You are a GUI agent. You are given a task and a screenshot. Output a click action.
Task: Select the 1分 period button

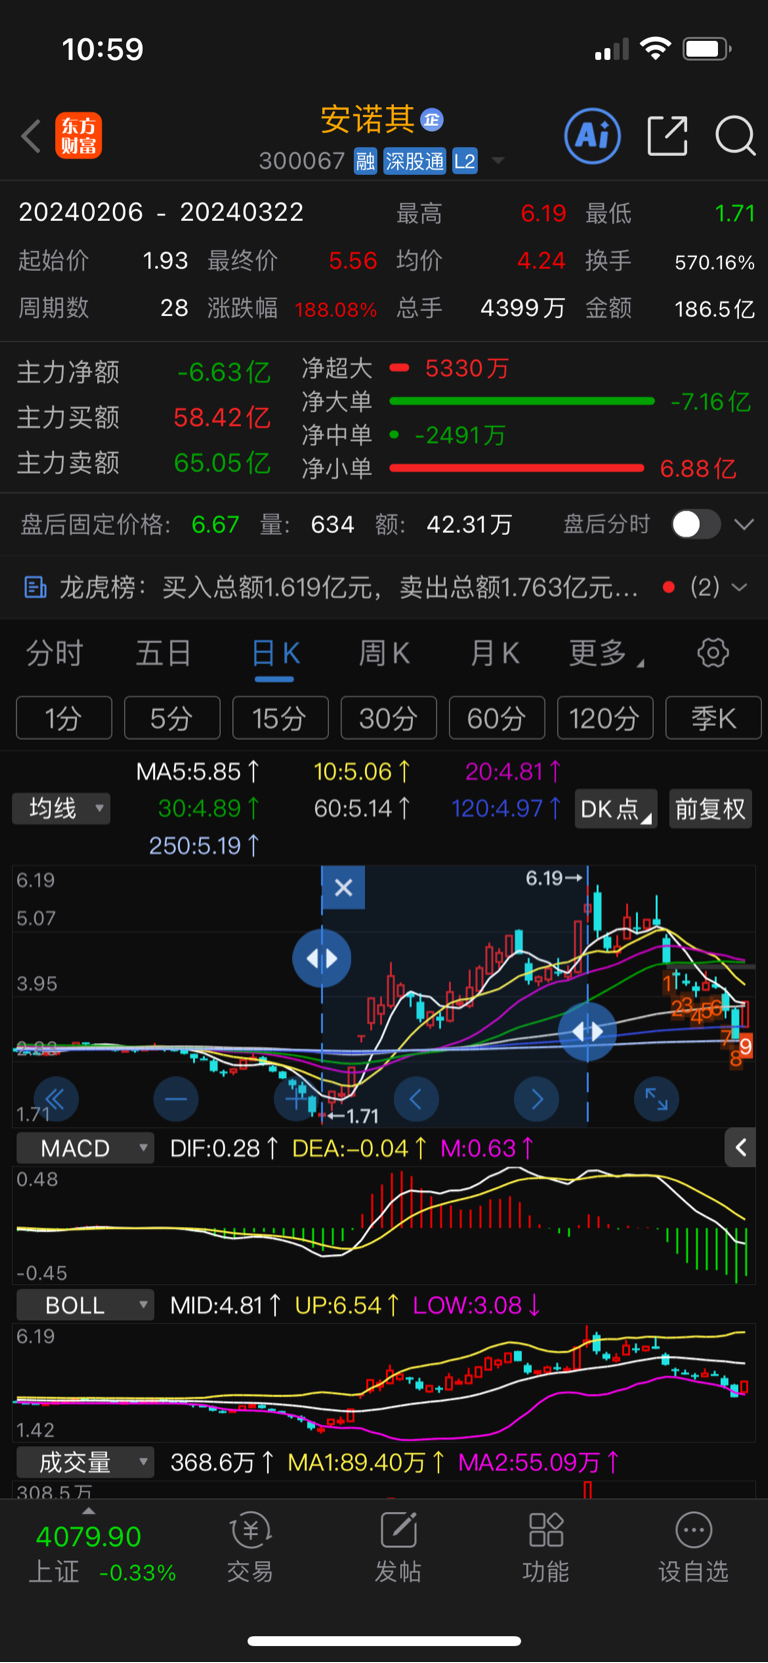click(x=64, y=718)
